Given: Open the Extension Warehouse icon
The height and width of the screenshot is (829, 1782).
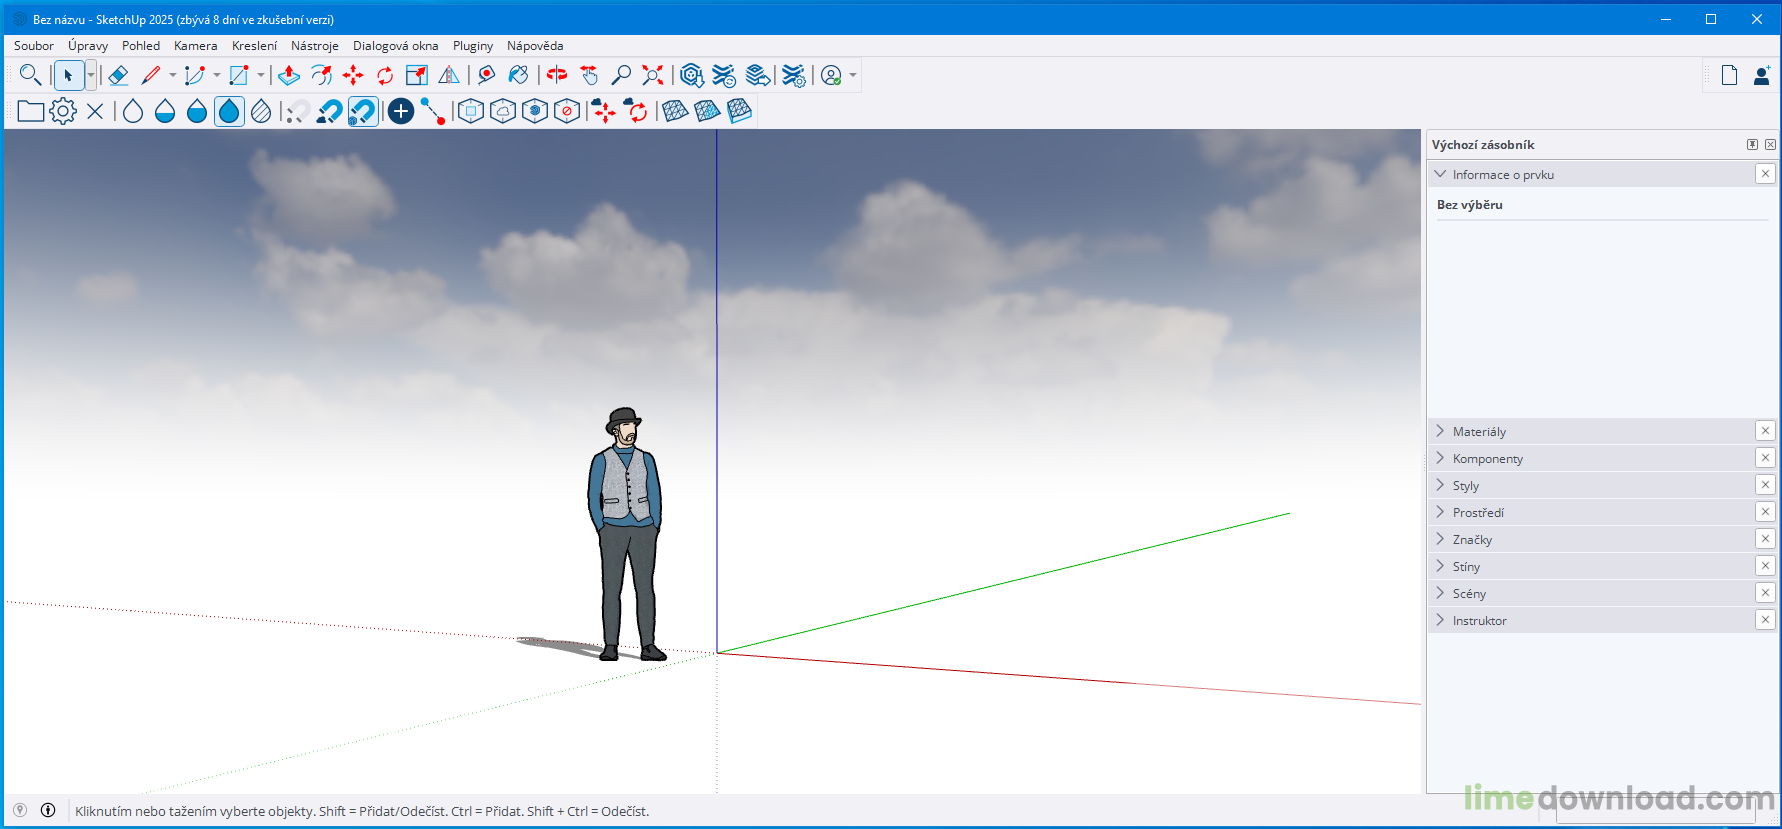Looking at the screenshot, I should (x=724, y=75).
